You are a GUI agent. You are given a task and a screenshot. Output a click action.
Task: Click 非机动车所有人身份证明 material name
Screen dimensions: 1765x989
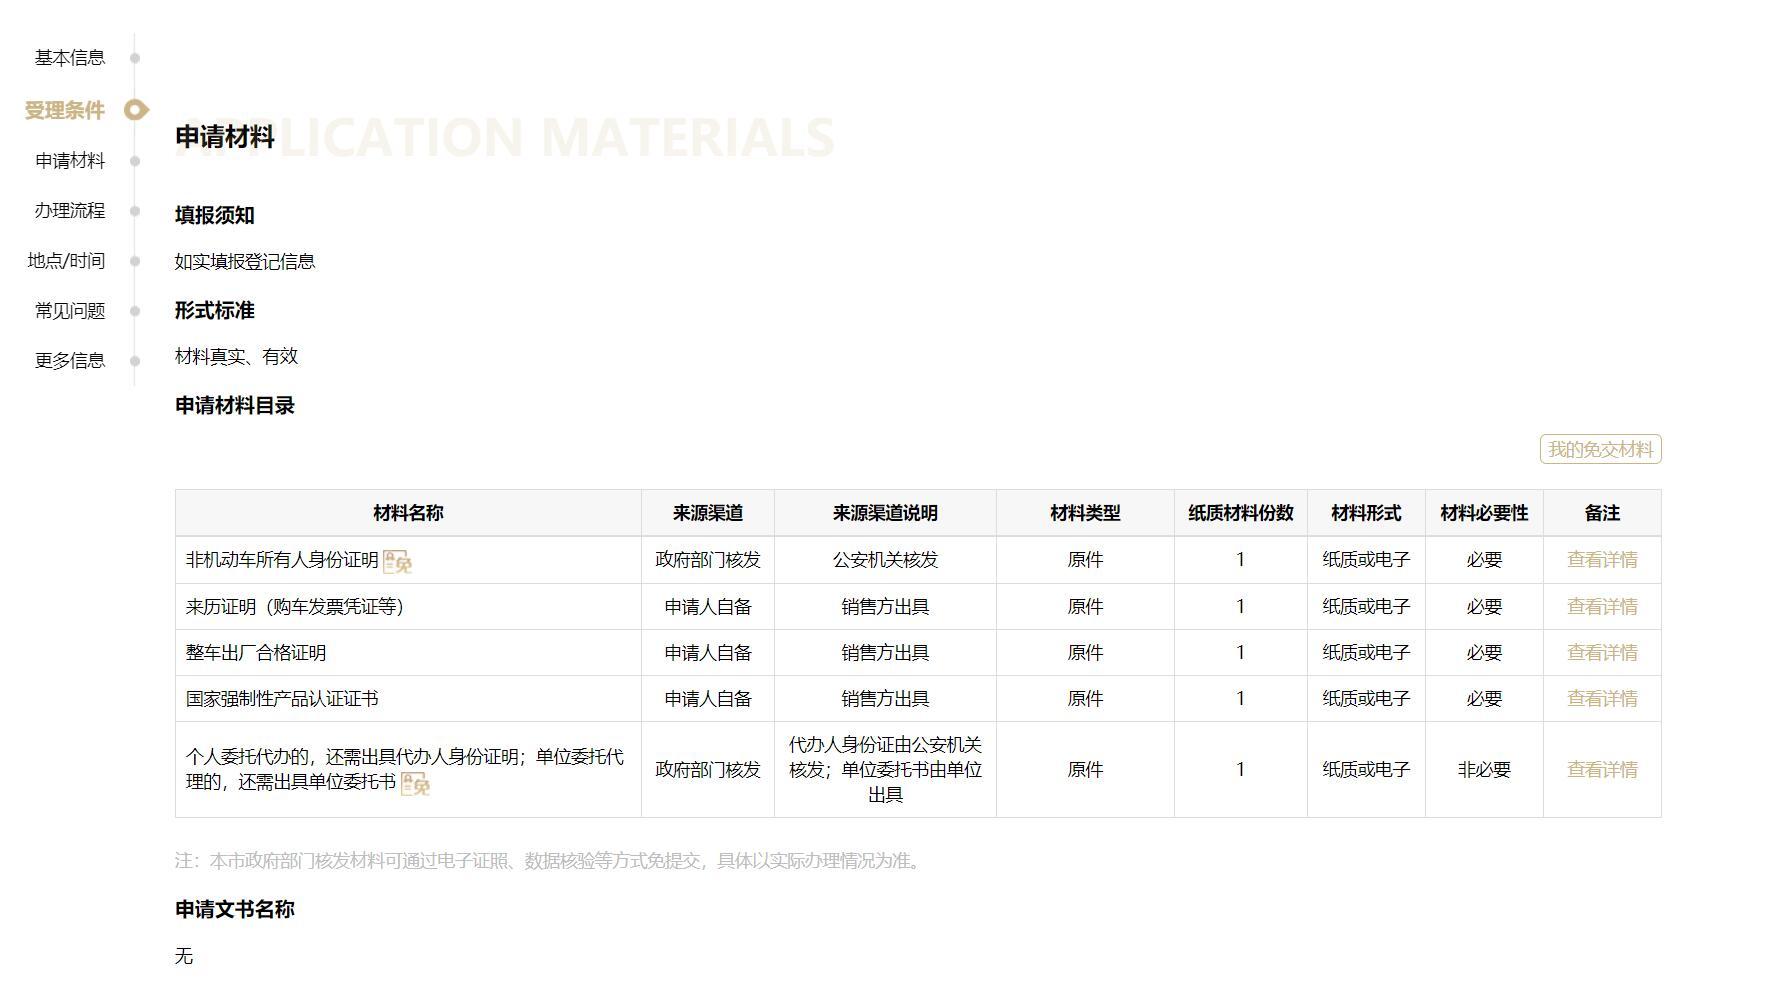[x=282, y=560]
